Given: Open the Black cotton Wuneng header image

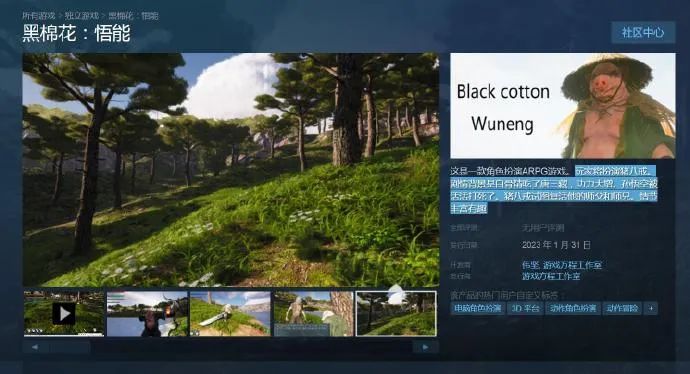Looking at the screenshot, I should tap(563, 106).
